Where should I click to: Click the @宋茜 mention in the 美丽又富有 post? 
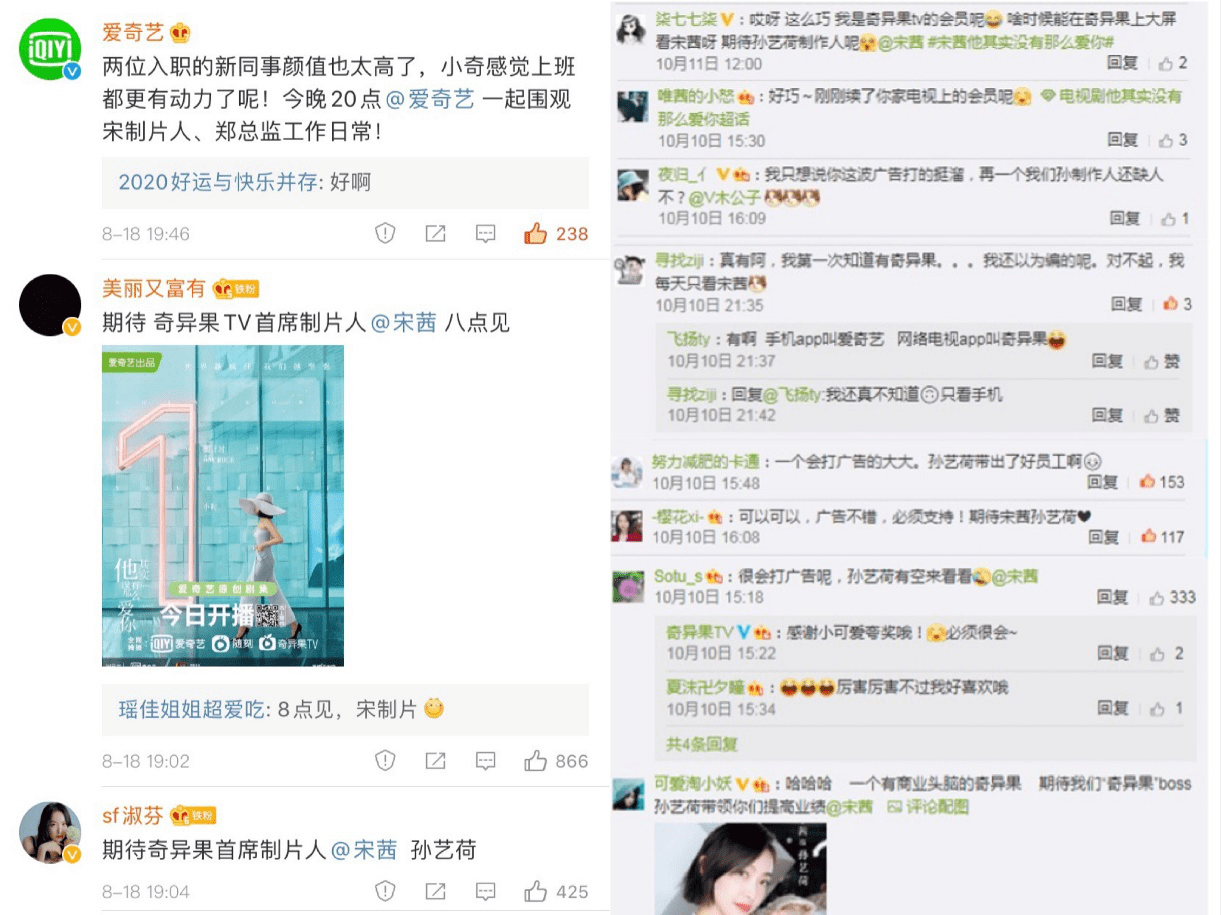403,323
